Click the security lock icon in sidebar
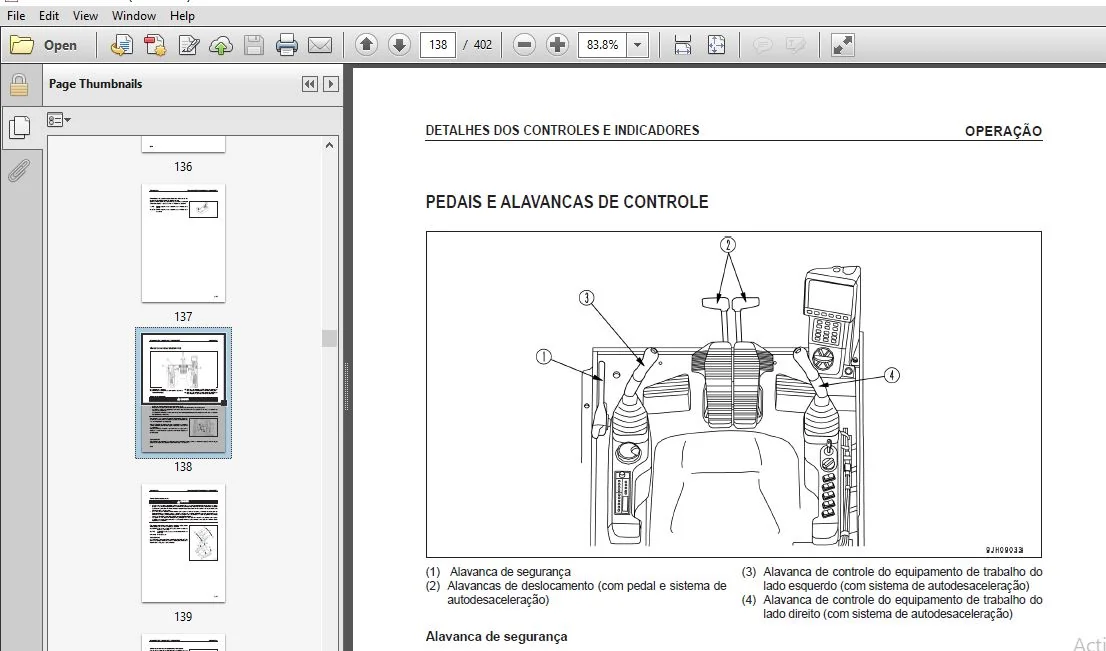This screenshot has height=651, width=1106. [19, 85]
